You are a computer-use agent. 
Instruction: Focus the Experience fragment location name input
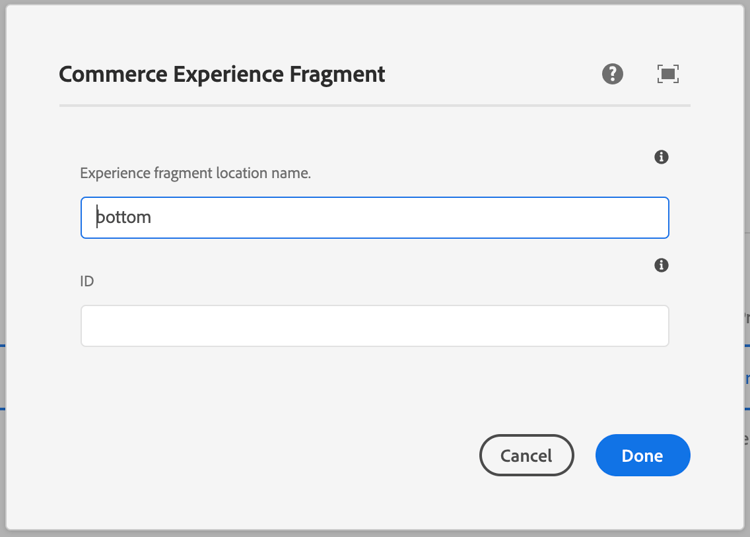tap(374, 217)
